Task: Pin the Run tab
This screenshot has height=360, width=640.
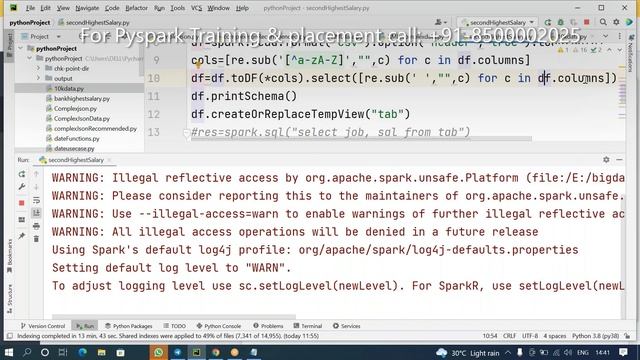Action: tap(22, 236)
